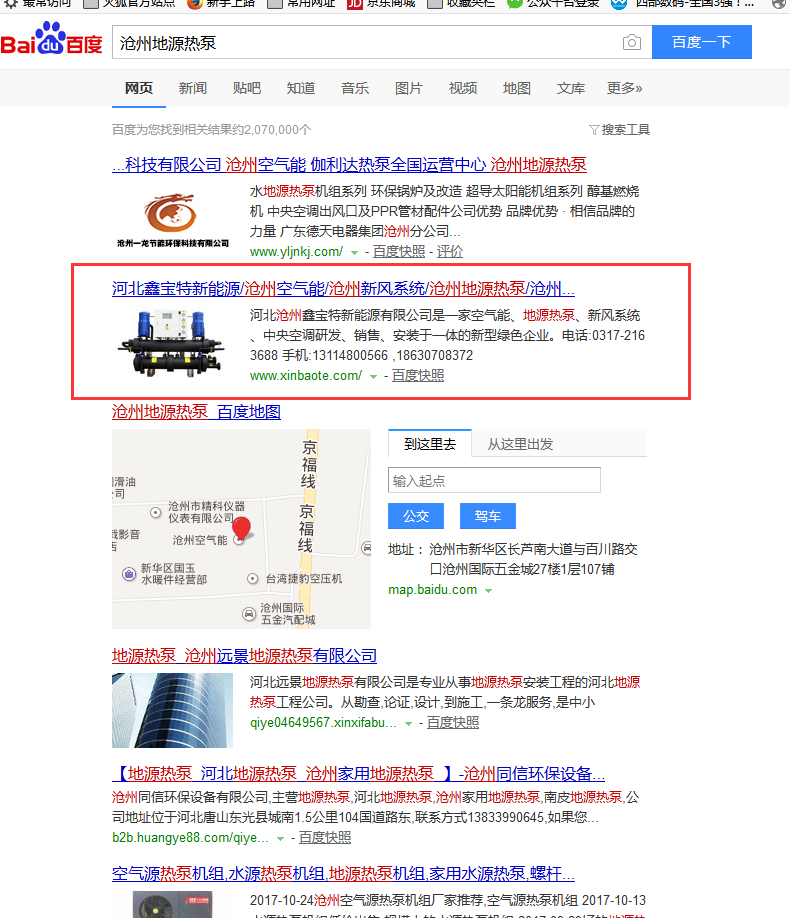
Task: Switch to the 视频 tab
Action: tap(463, 88)
